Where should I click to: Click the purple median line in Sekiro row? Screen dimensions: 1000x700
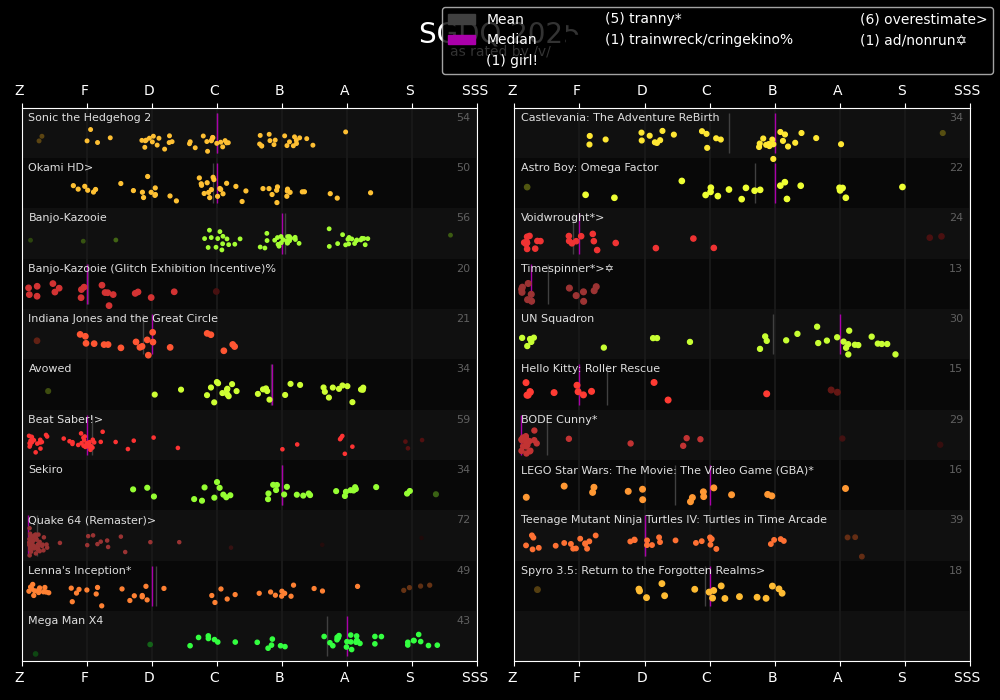[x=283, y=486]
